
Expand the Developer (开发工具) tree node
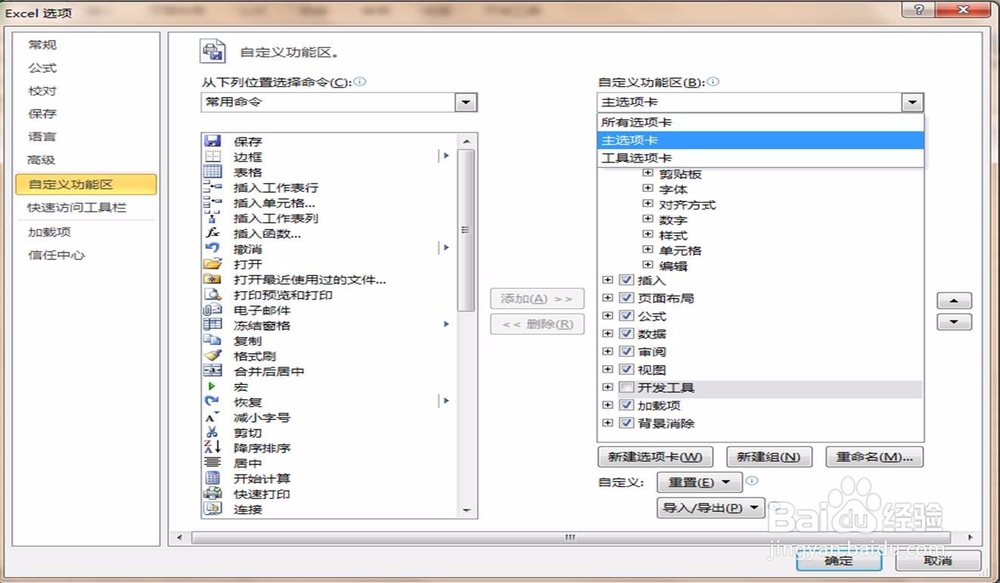point(607,387)
